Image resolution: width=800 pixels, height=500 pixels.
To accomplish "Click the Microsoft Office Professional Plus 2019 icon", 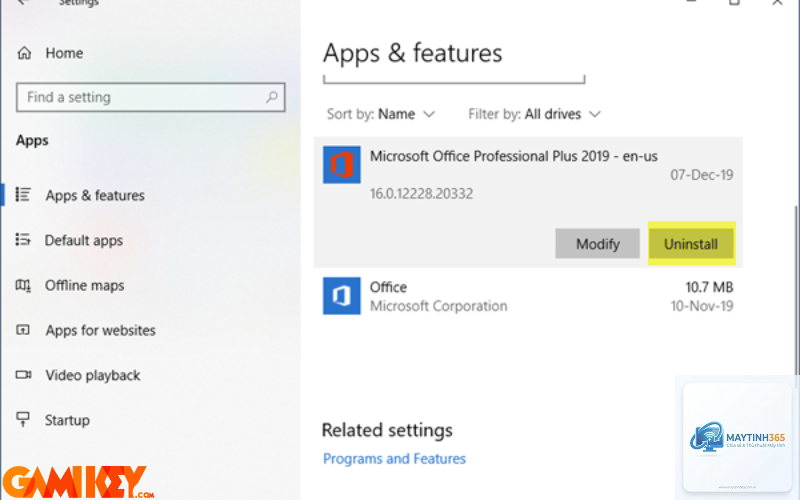I will click(x=341, y=165).
